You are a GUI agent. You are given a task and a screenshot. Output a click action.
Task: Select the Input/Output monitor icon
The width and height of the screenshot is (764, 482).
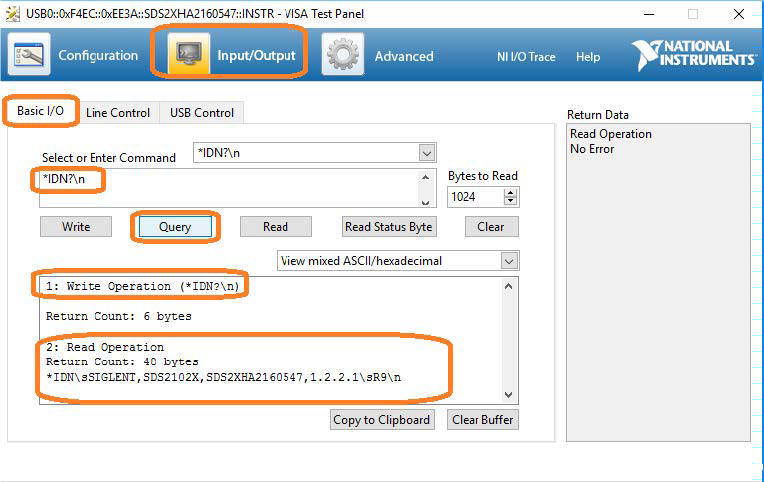tap(188, 55)
